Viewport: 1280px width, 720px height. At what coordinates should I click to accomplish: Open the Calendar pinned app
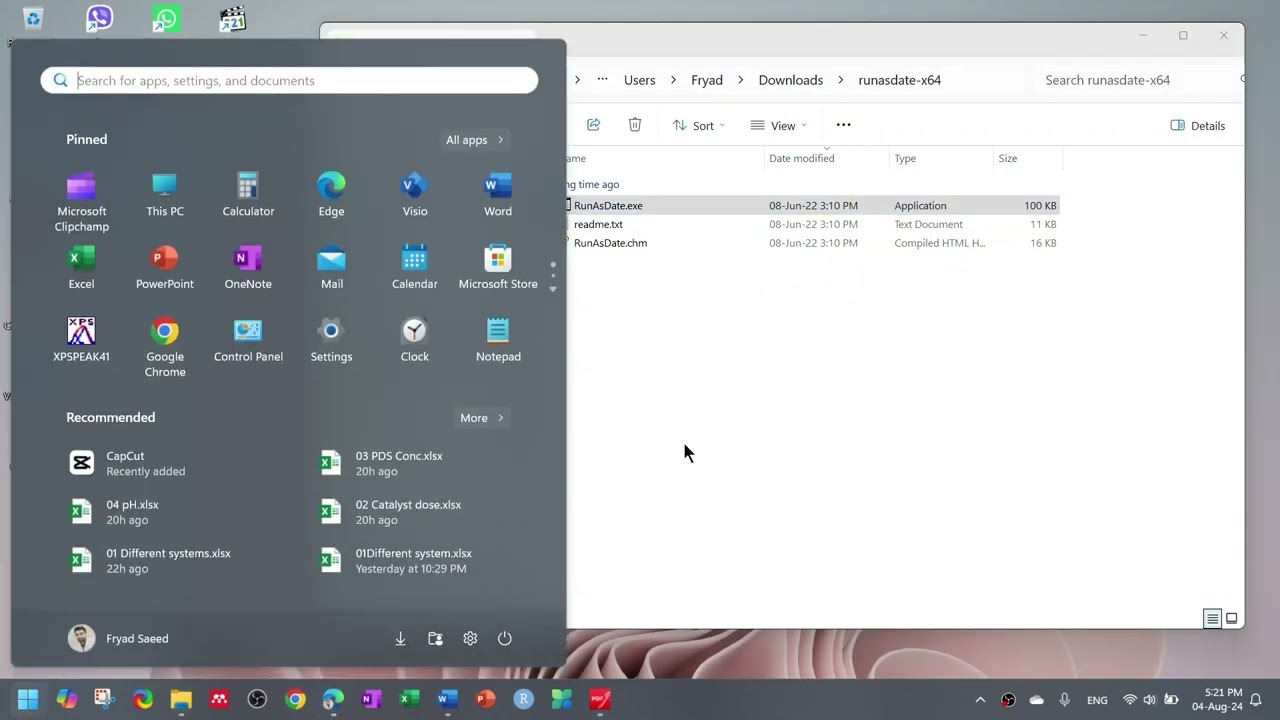414,268
